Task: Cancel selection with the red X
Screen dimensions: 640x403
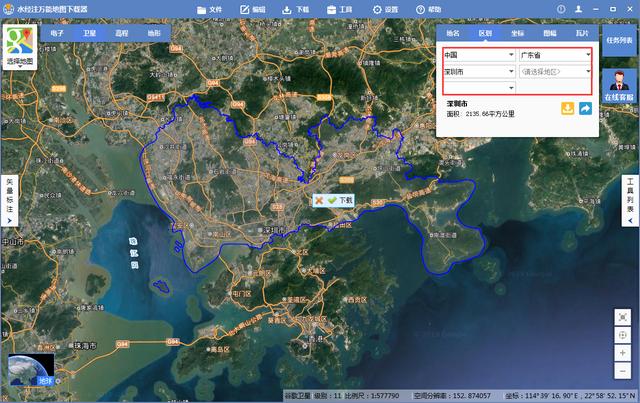Action: (x=319, y=200)
